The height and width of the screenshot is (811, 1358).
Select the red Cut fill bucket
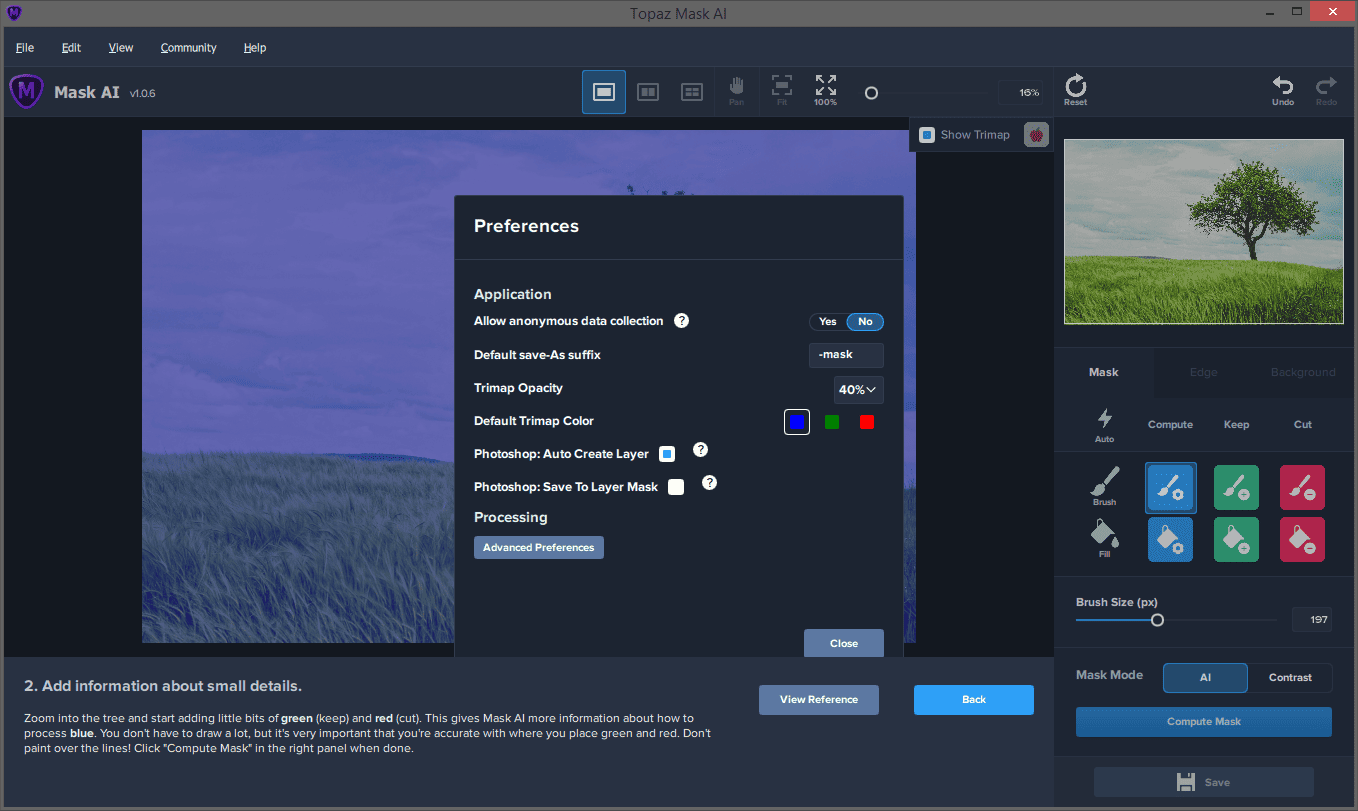[1302, 540]
